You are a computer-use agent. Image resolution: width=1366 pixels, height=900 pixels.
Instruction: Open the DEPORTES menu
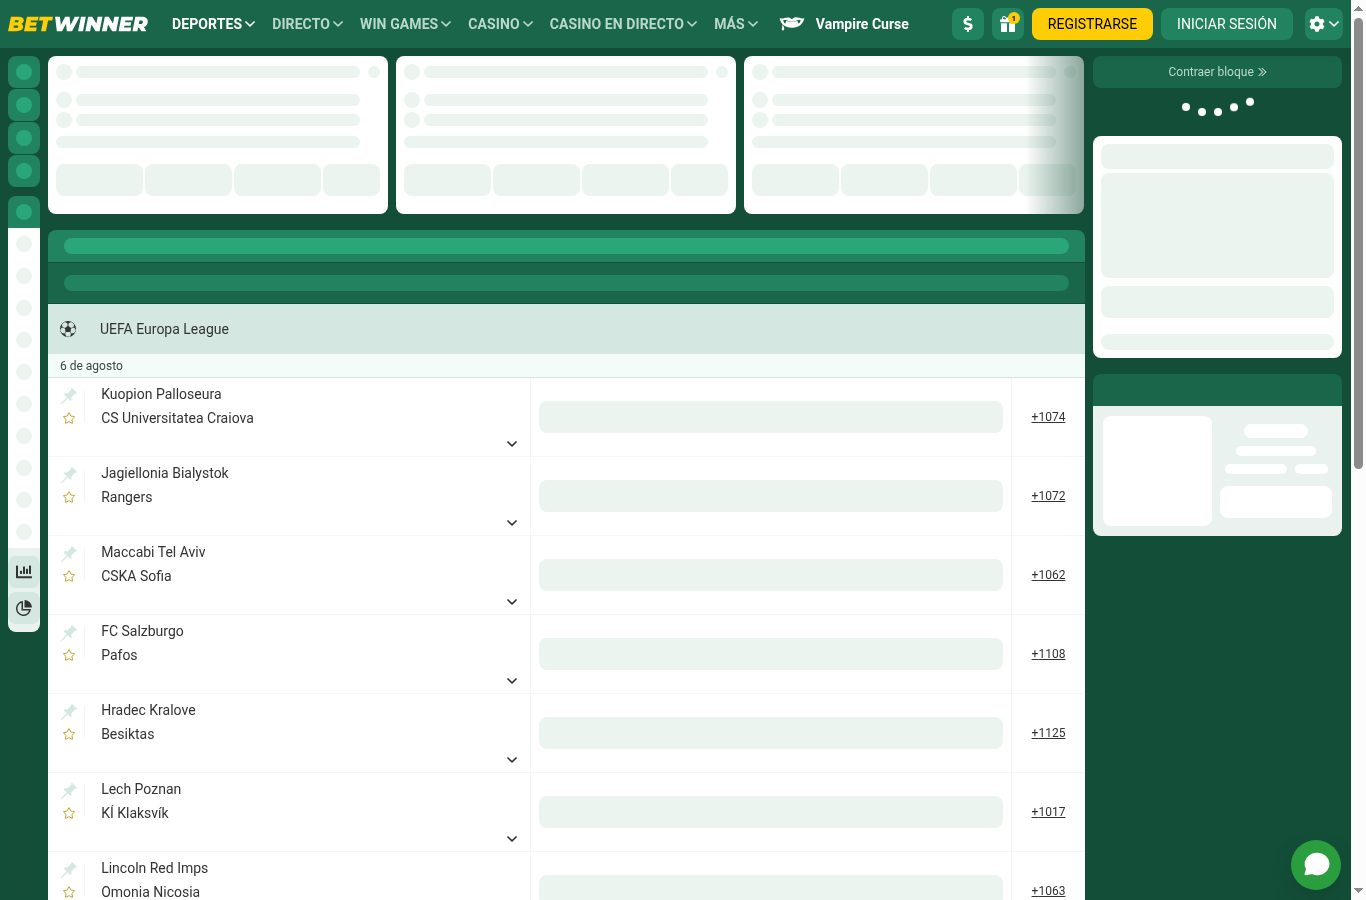213,24
